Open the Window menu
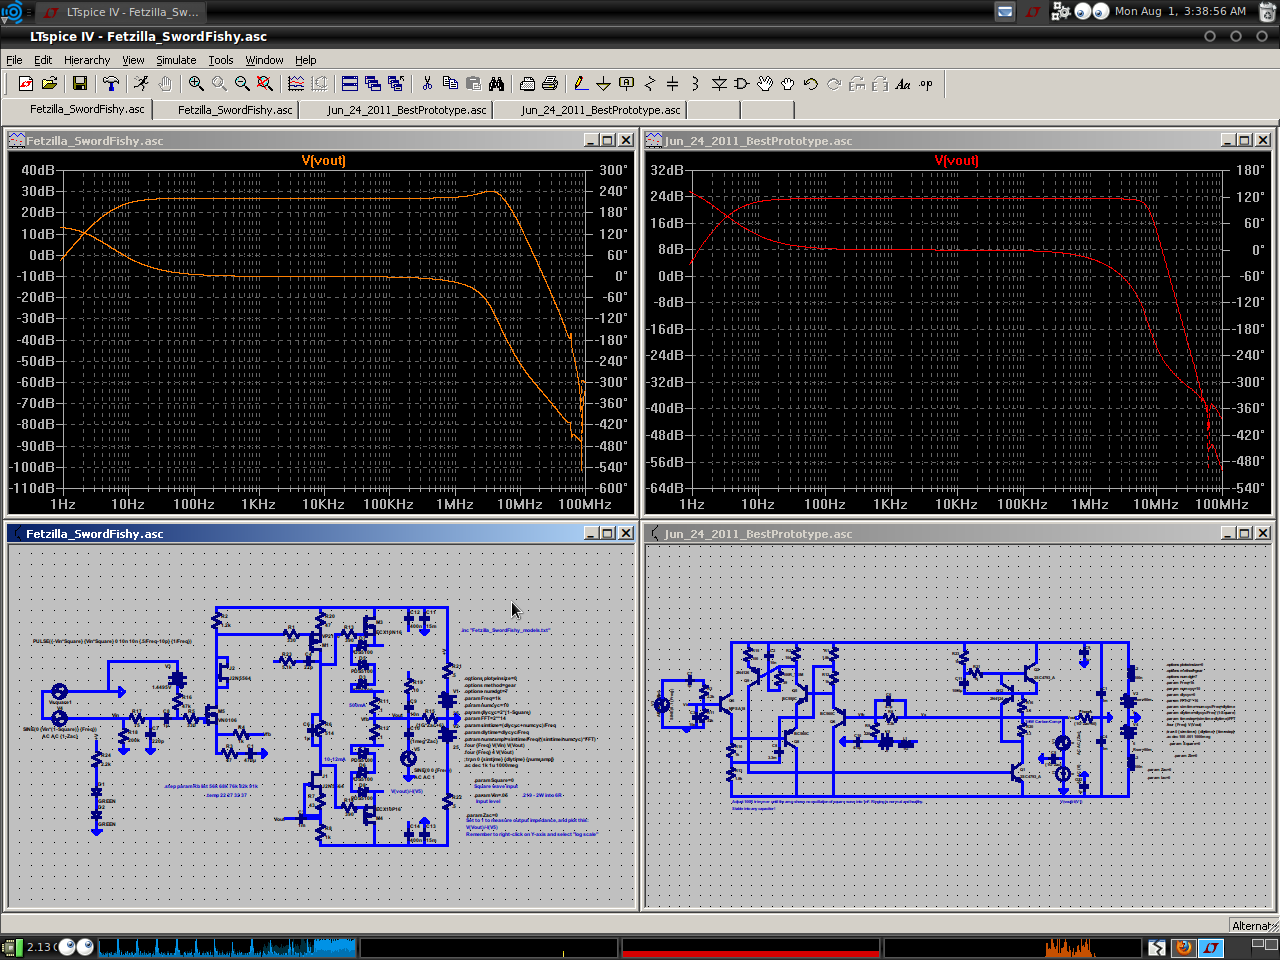The image size is (1280, 960). tap(265, 60)
